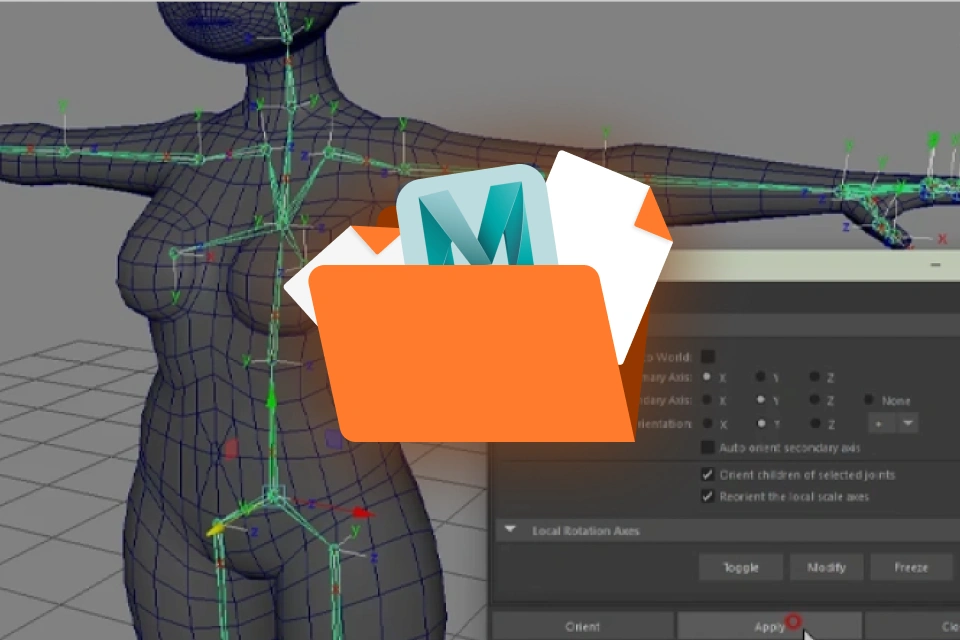Screen dimensions: 960x640
Task: Click the Orient button
Action: (582, 626)
